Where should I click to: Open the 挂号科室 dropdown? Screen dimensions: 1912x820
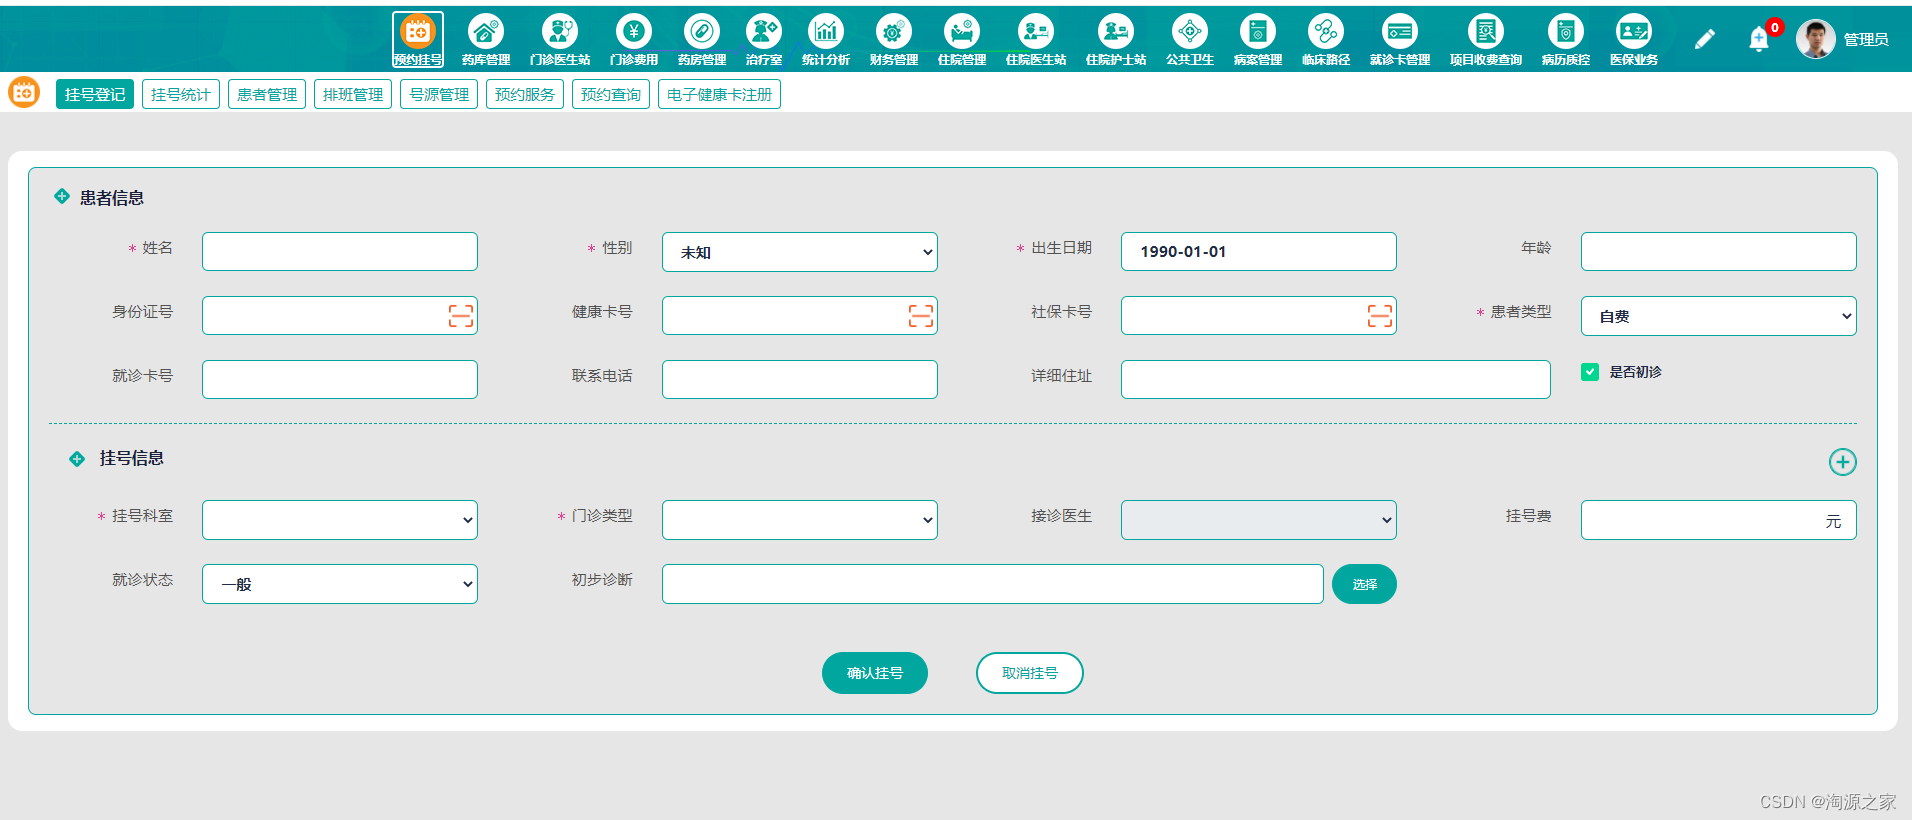[340, 520]
